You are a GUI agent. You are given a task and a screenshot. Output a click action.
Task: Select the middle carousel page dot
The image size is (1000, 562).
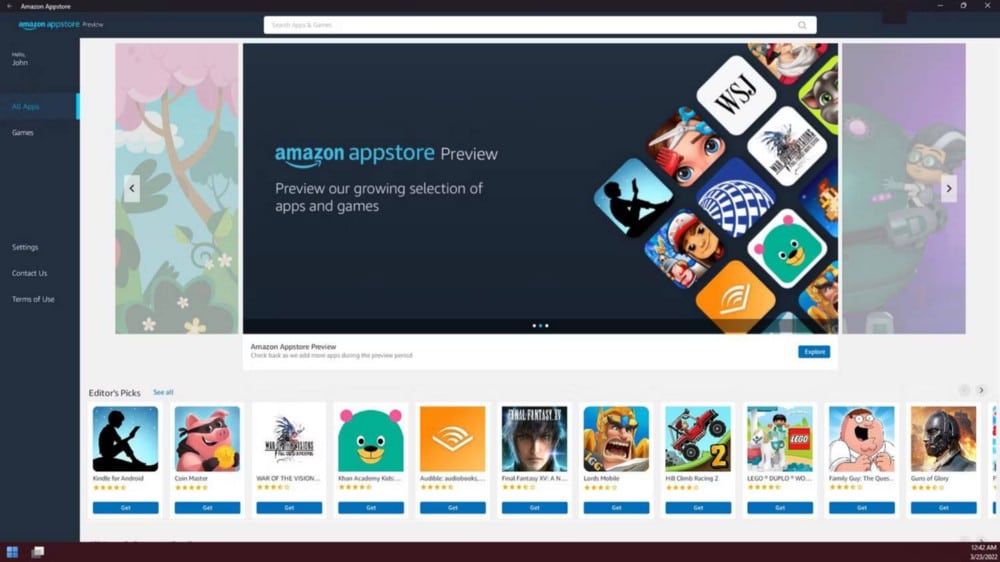[x=540, y=326]
